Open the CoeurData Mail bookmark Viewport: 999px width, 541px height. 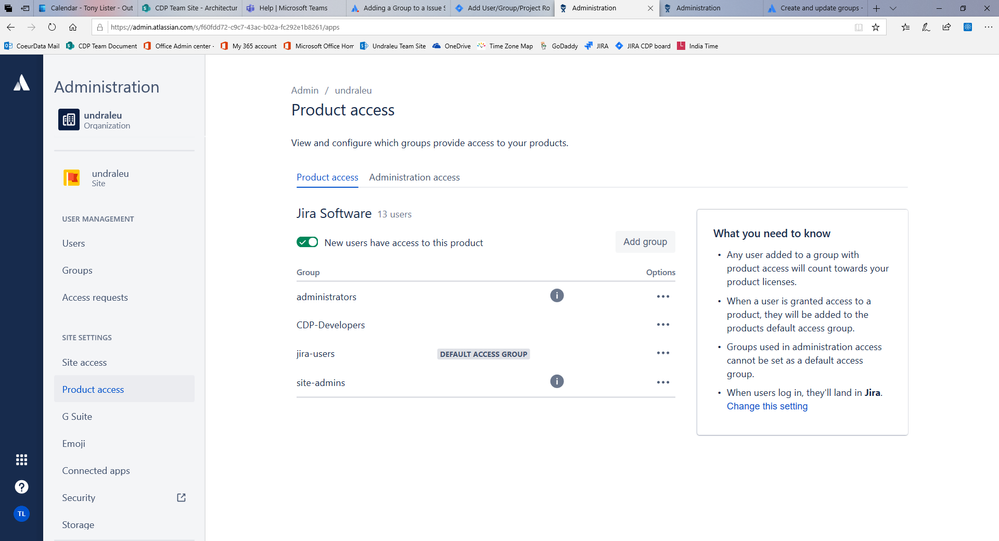[32, 46]
